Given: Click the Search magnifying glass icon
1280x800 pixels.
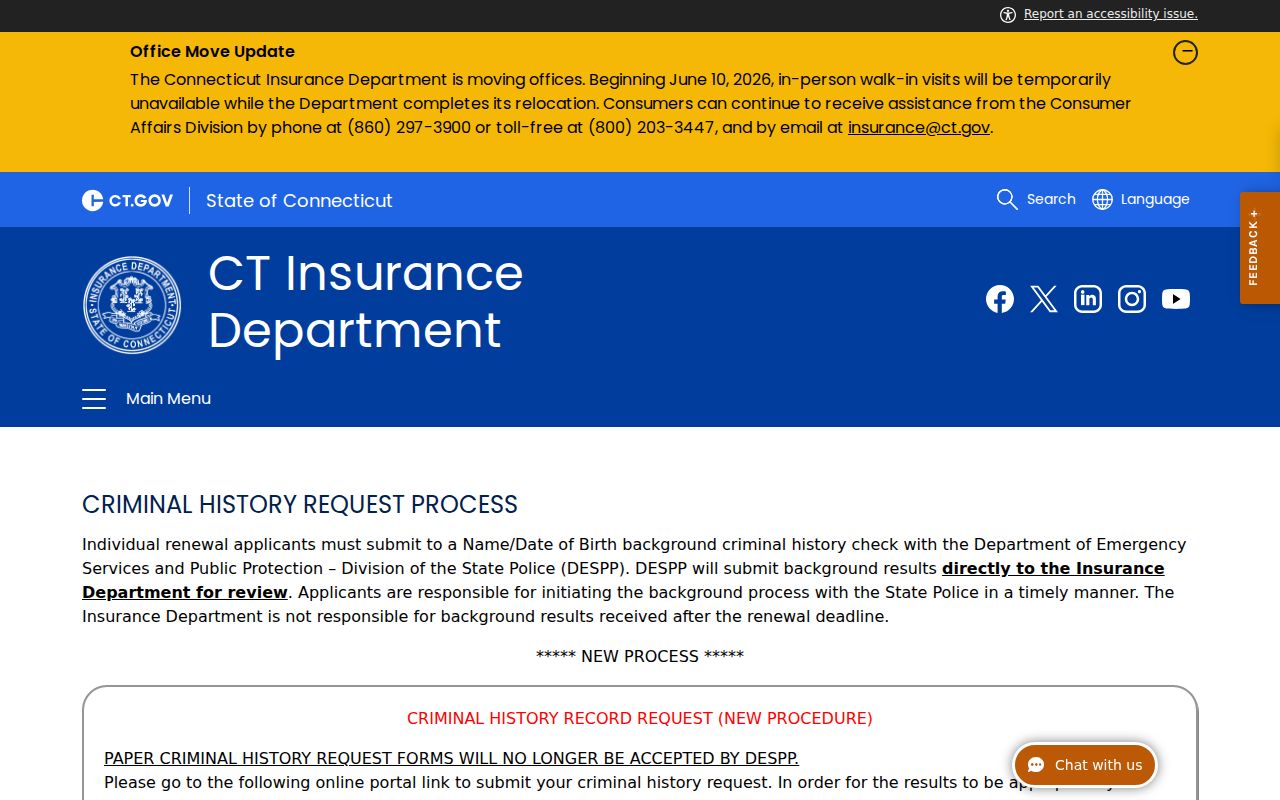Looking at the screenshot, I should tap(1007, 199).
